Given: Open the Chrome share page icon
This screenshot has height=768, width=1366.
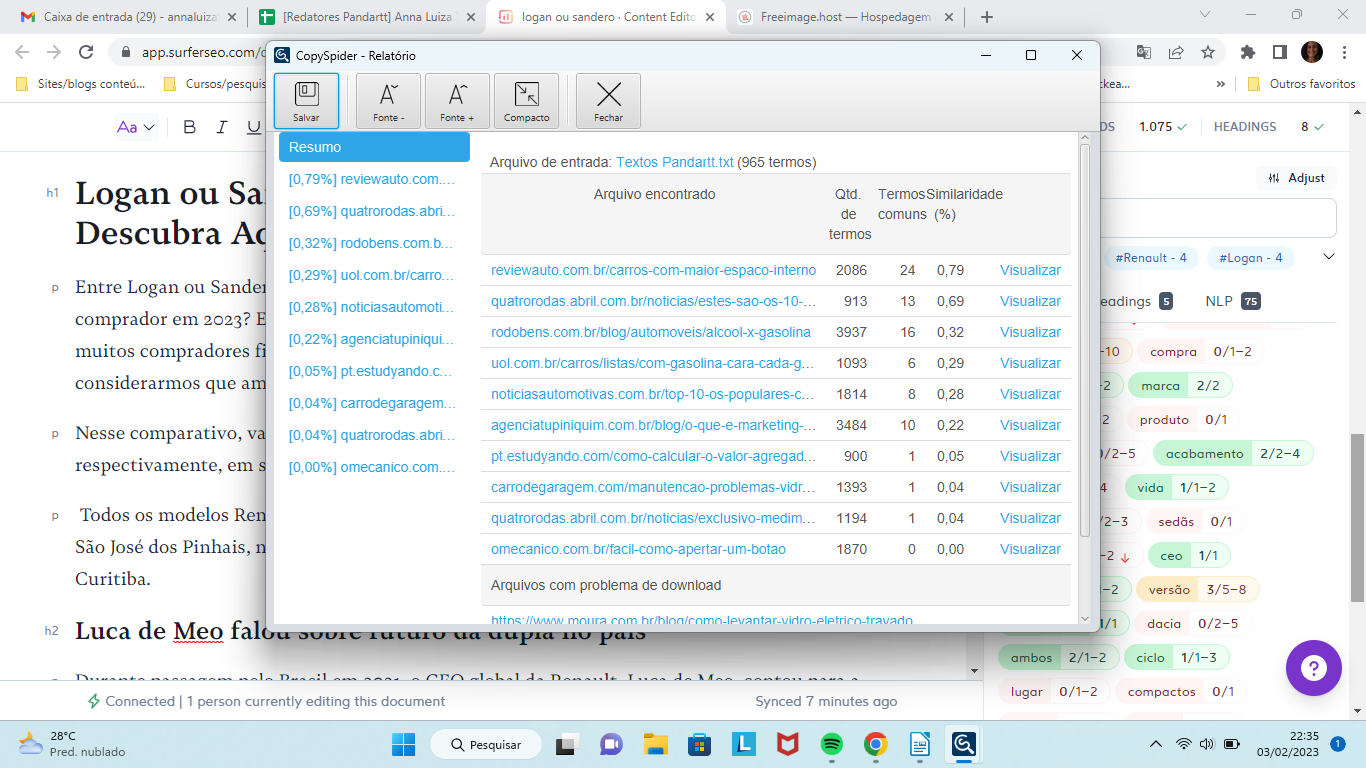Looking at the screenshot, I should (x=1177, y=52).
